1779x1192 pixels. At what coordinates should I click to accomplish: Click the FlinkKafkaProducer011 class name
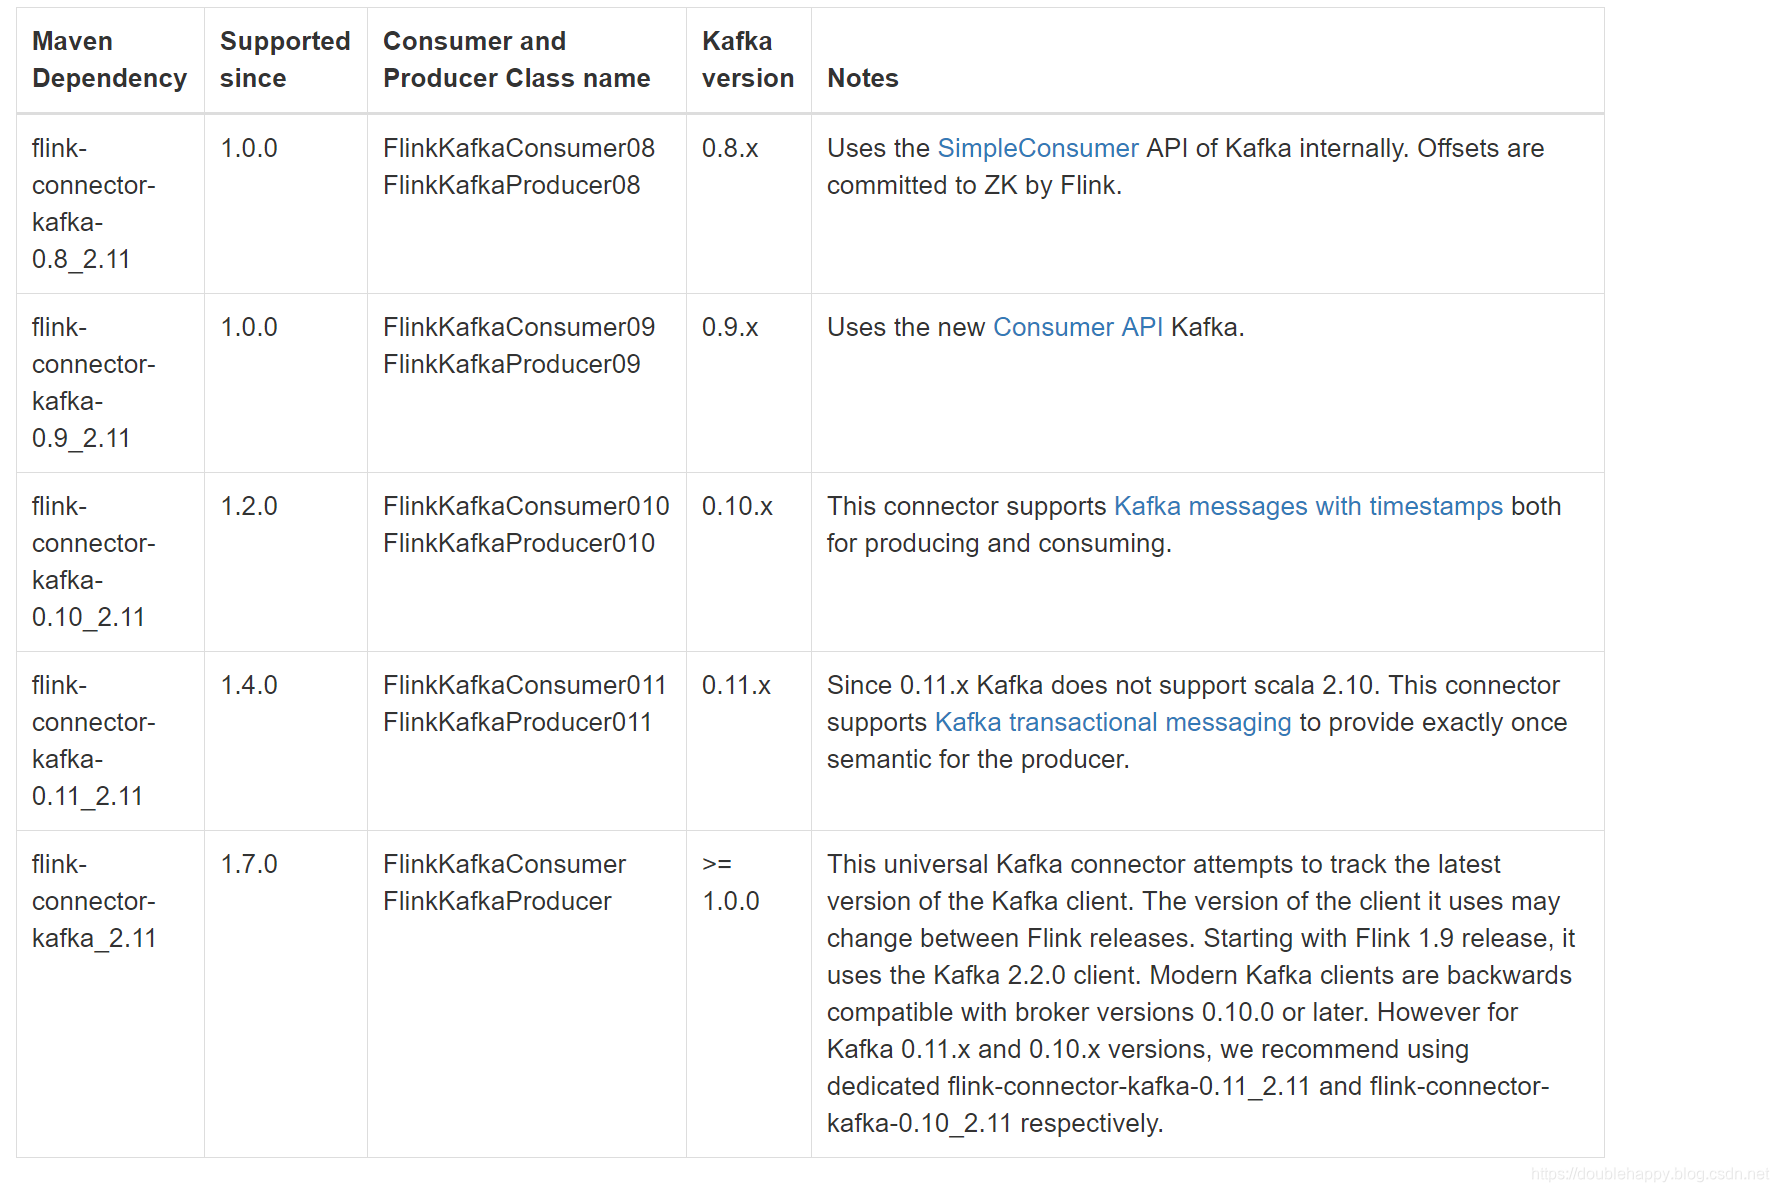(x=517, y=722)
